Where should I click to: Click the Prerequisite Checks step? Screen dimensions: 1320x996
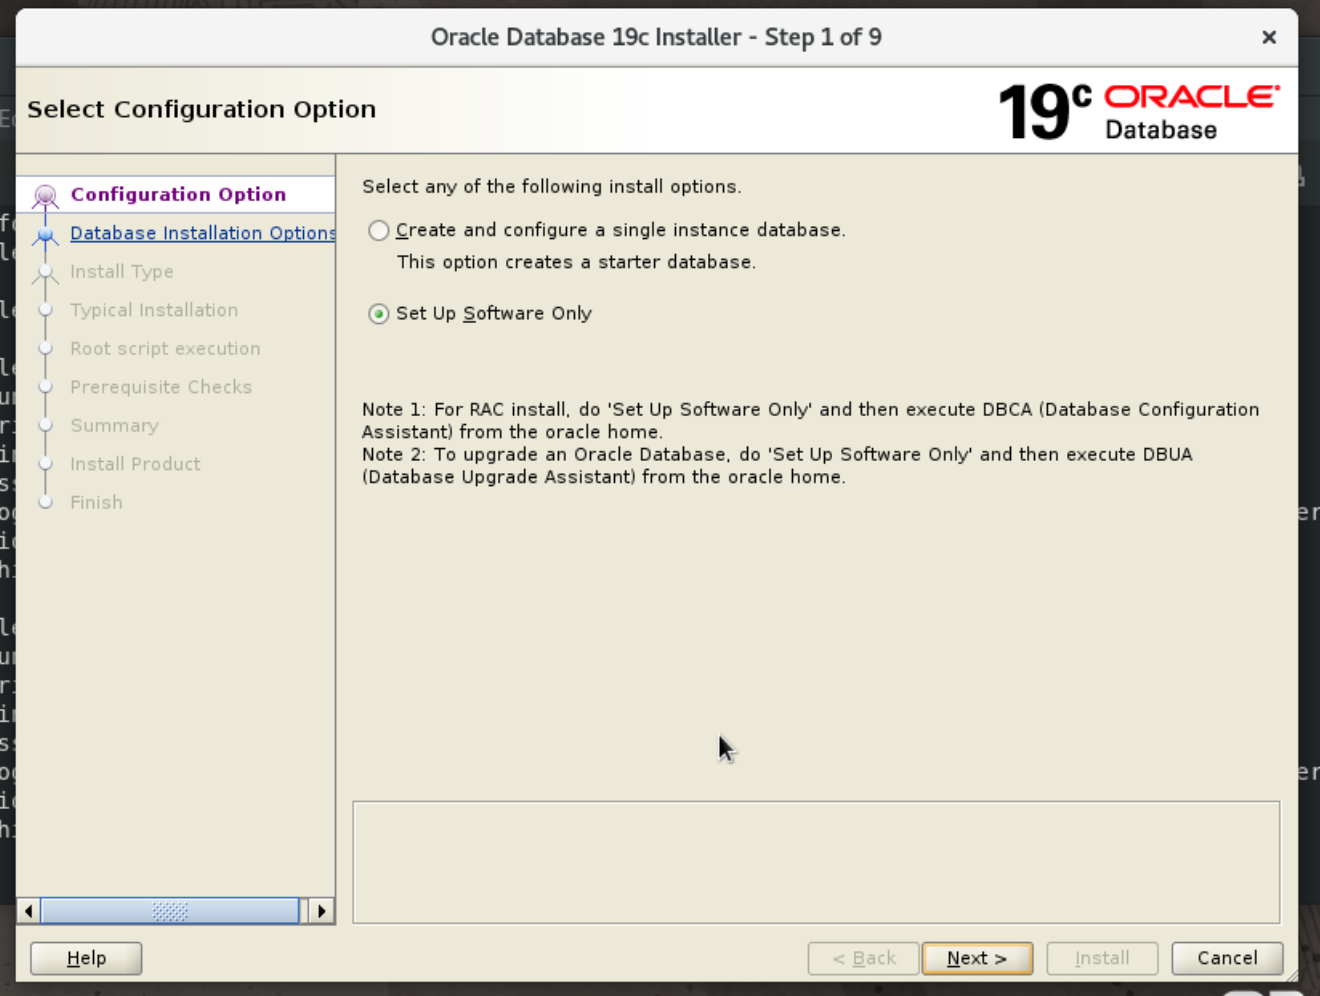pyautogui.click(x=161, y=387)
